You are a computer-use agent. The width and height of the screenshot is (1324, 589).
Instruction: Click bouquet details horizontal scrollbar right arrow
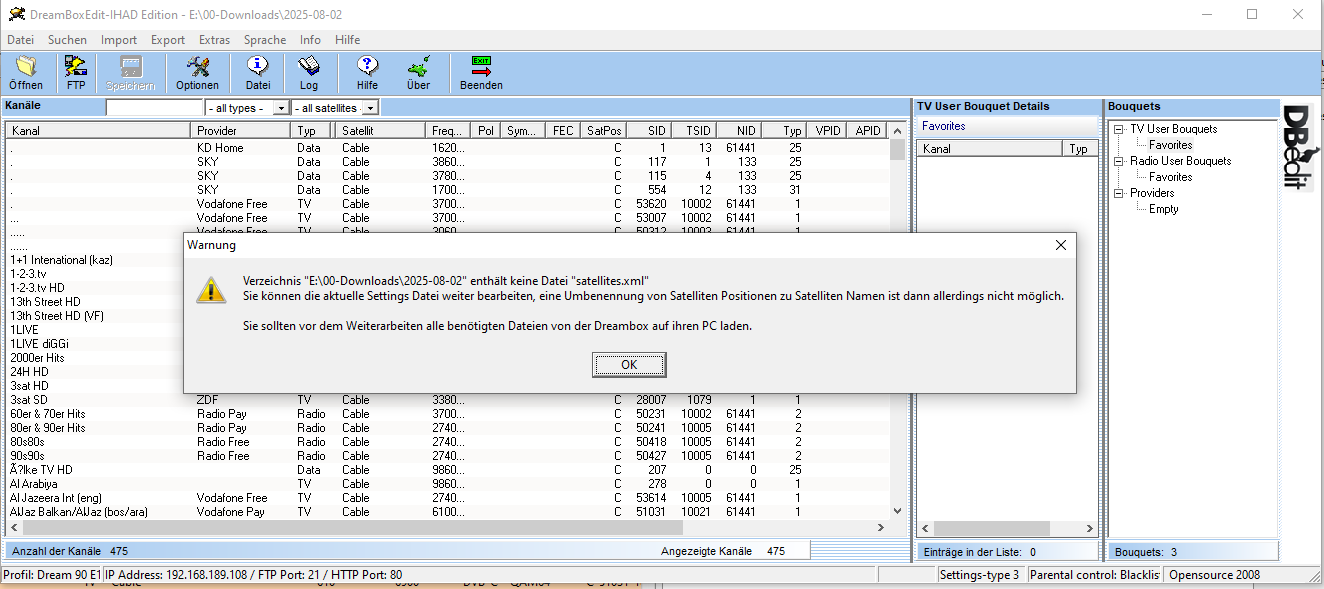[x=1089, y=527]
